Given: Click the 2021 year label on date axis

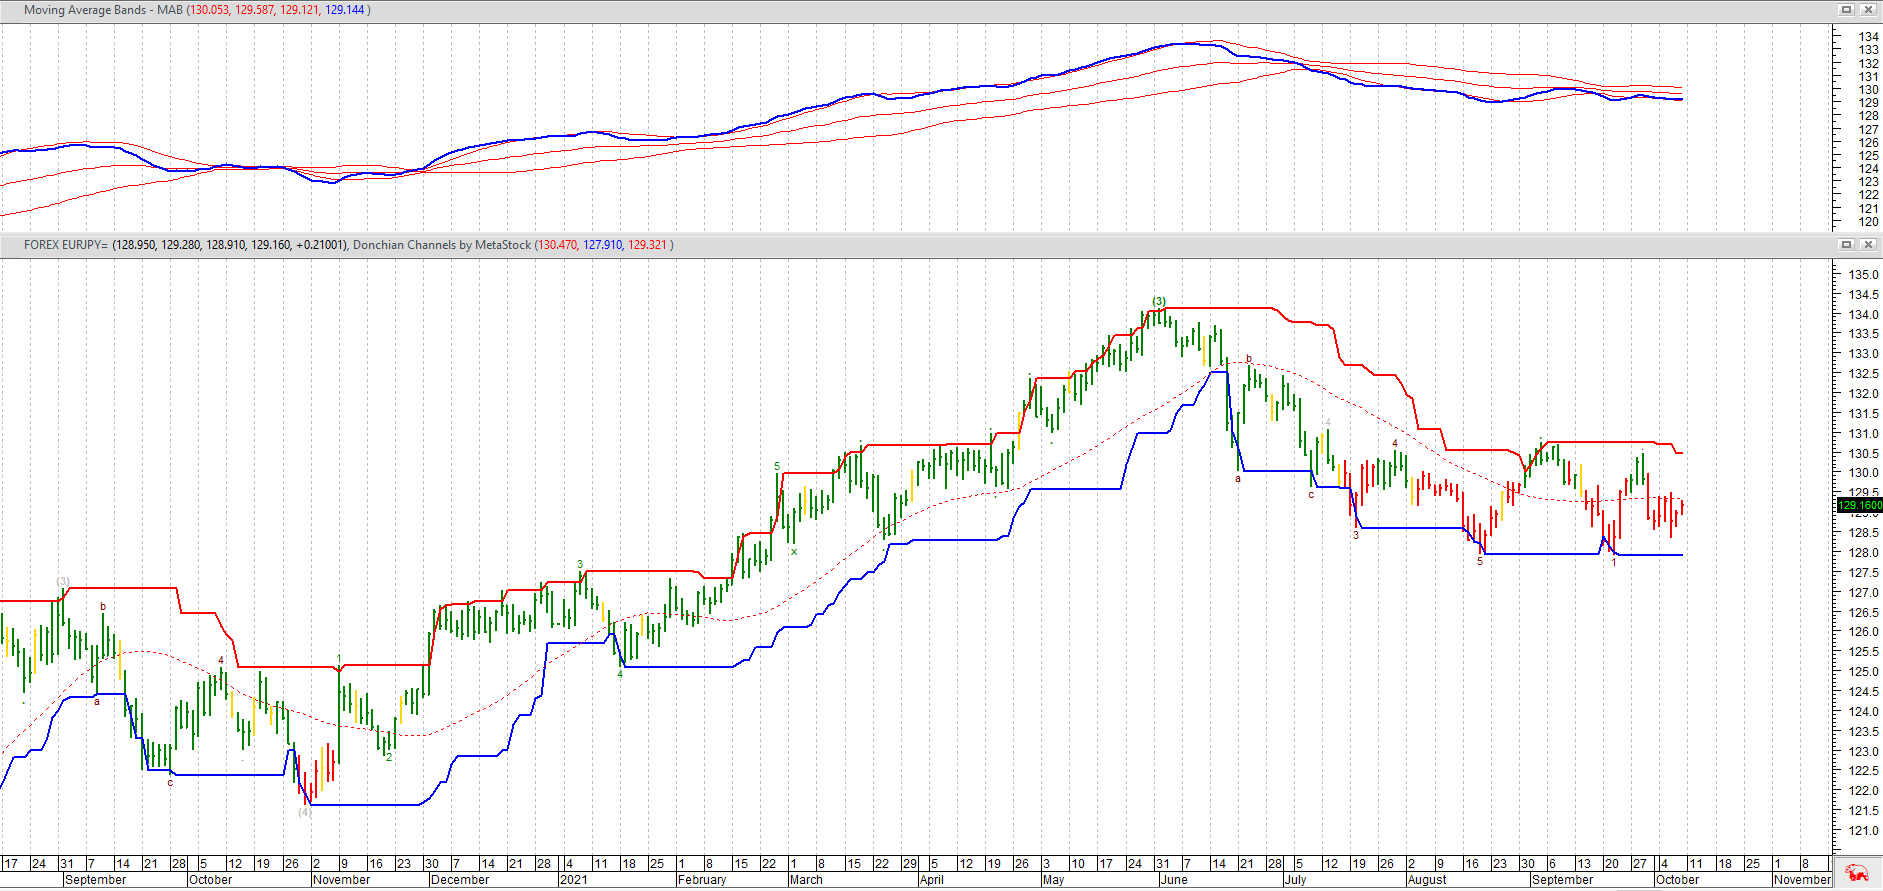Looking at the screenshot, I should point(574,880).
